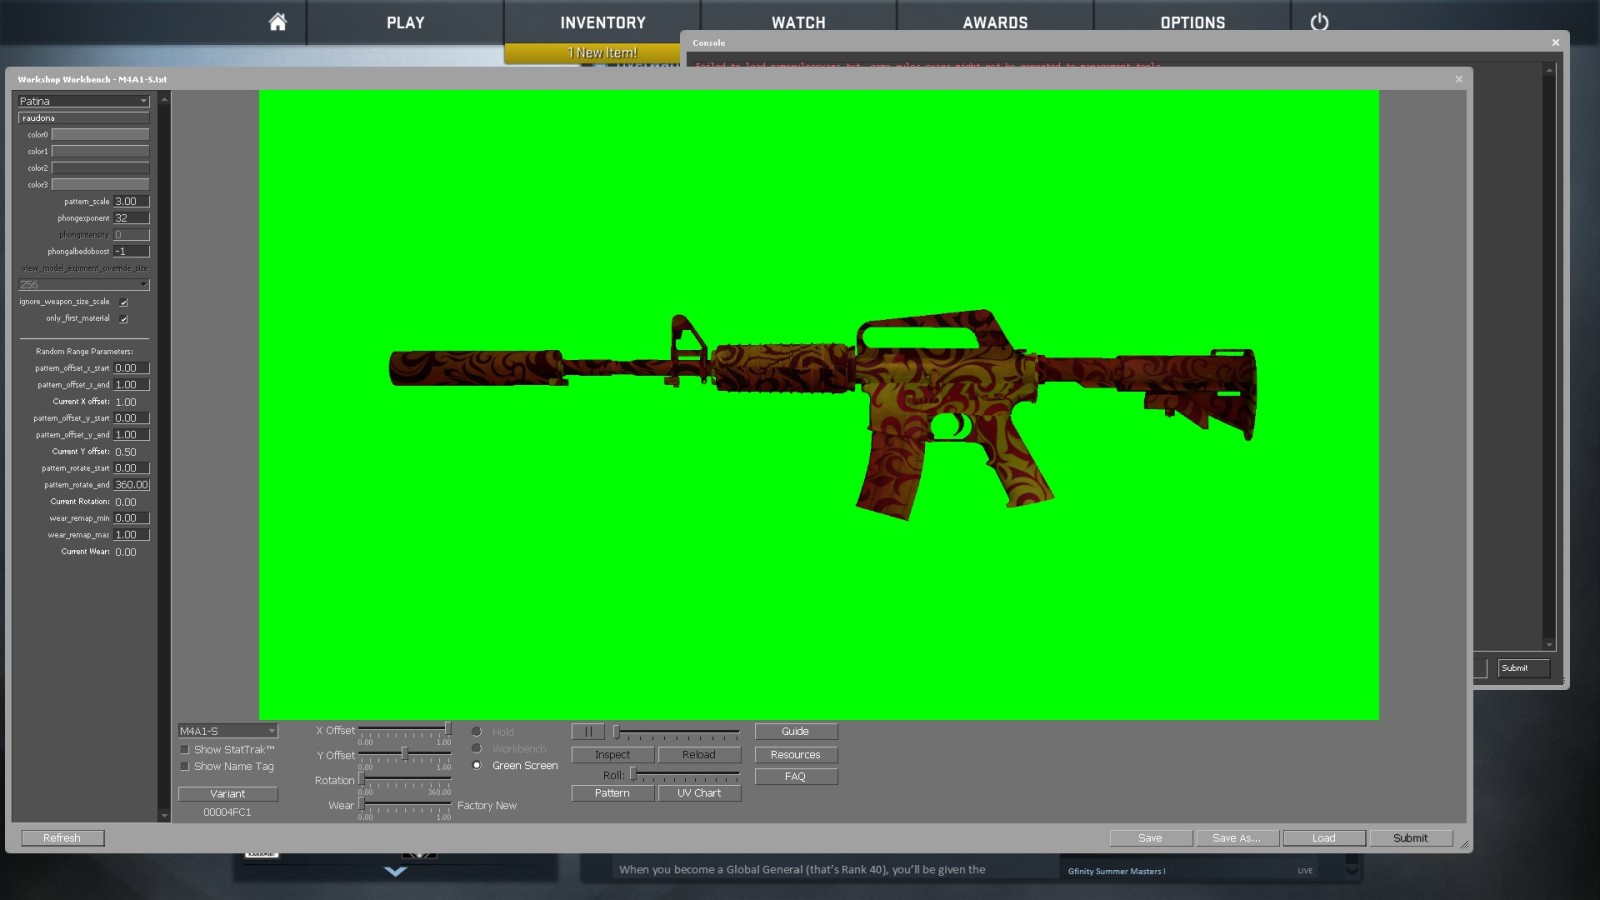Open the WATCH menu

[x=798, y=22]
